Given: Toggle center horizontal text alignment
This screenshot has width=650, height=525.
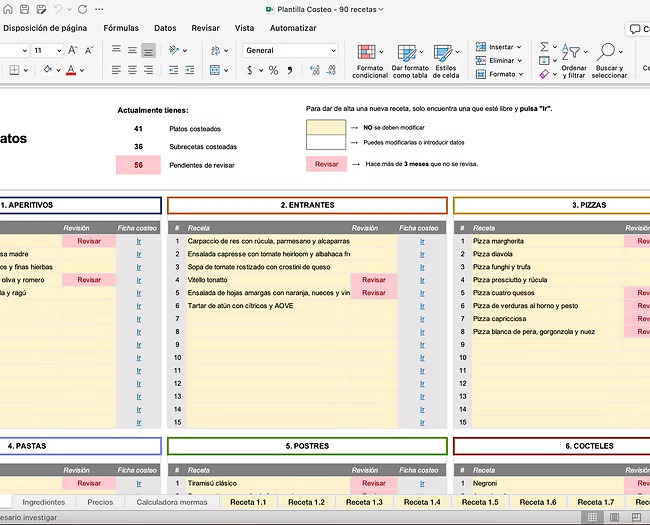Looking at the screenshot, I should coord(132,70).
